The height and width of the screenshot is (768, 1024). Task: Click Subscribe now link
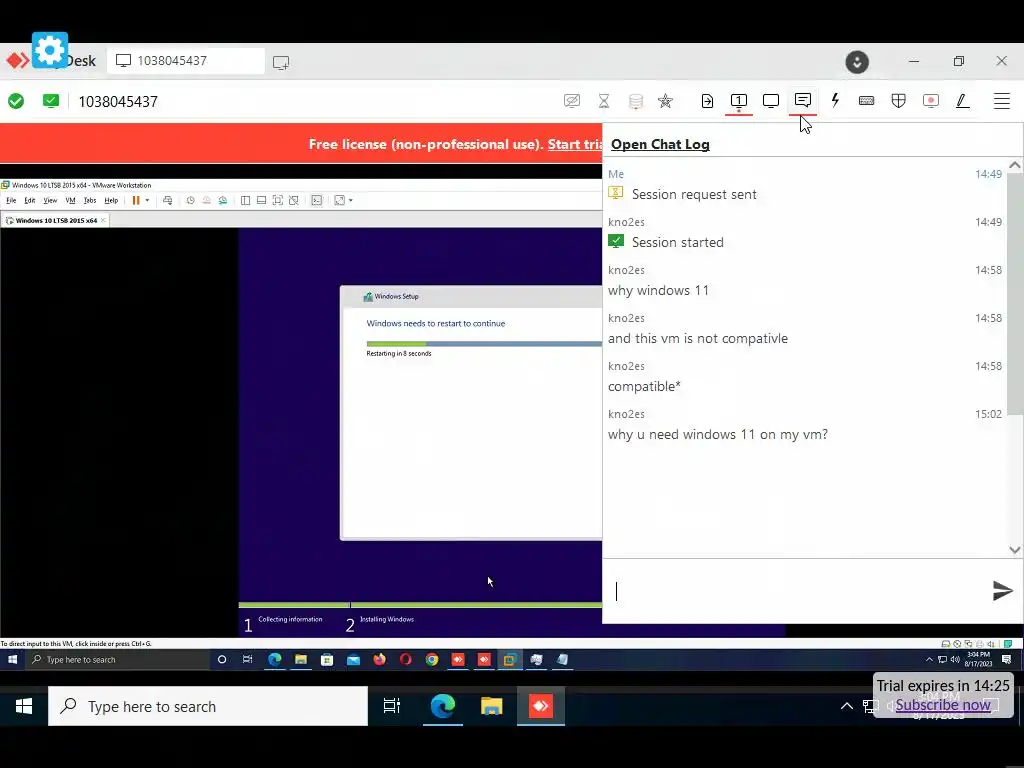[942, 705]
